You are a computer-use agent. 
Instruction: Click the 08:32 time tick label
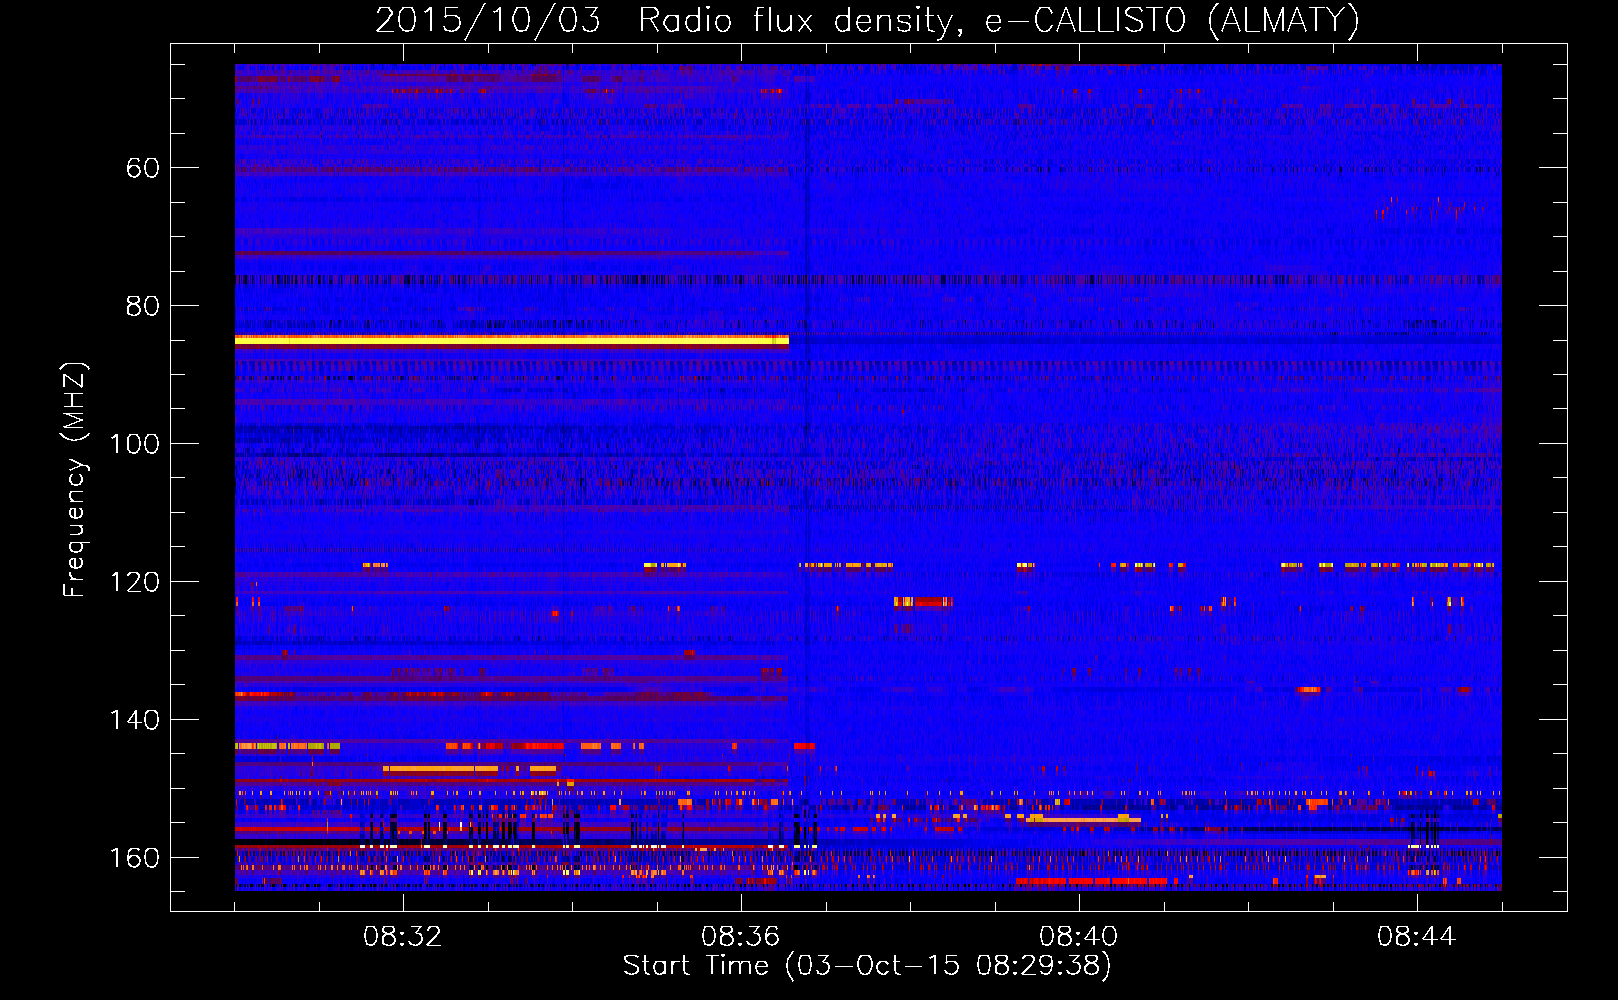(x=403, y=937)
